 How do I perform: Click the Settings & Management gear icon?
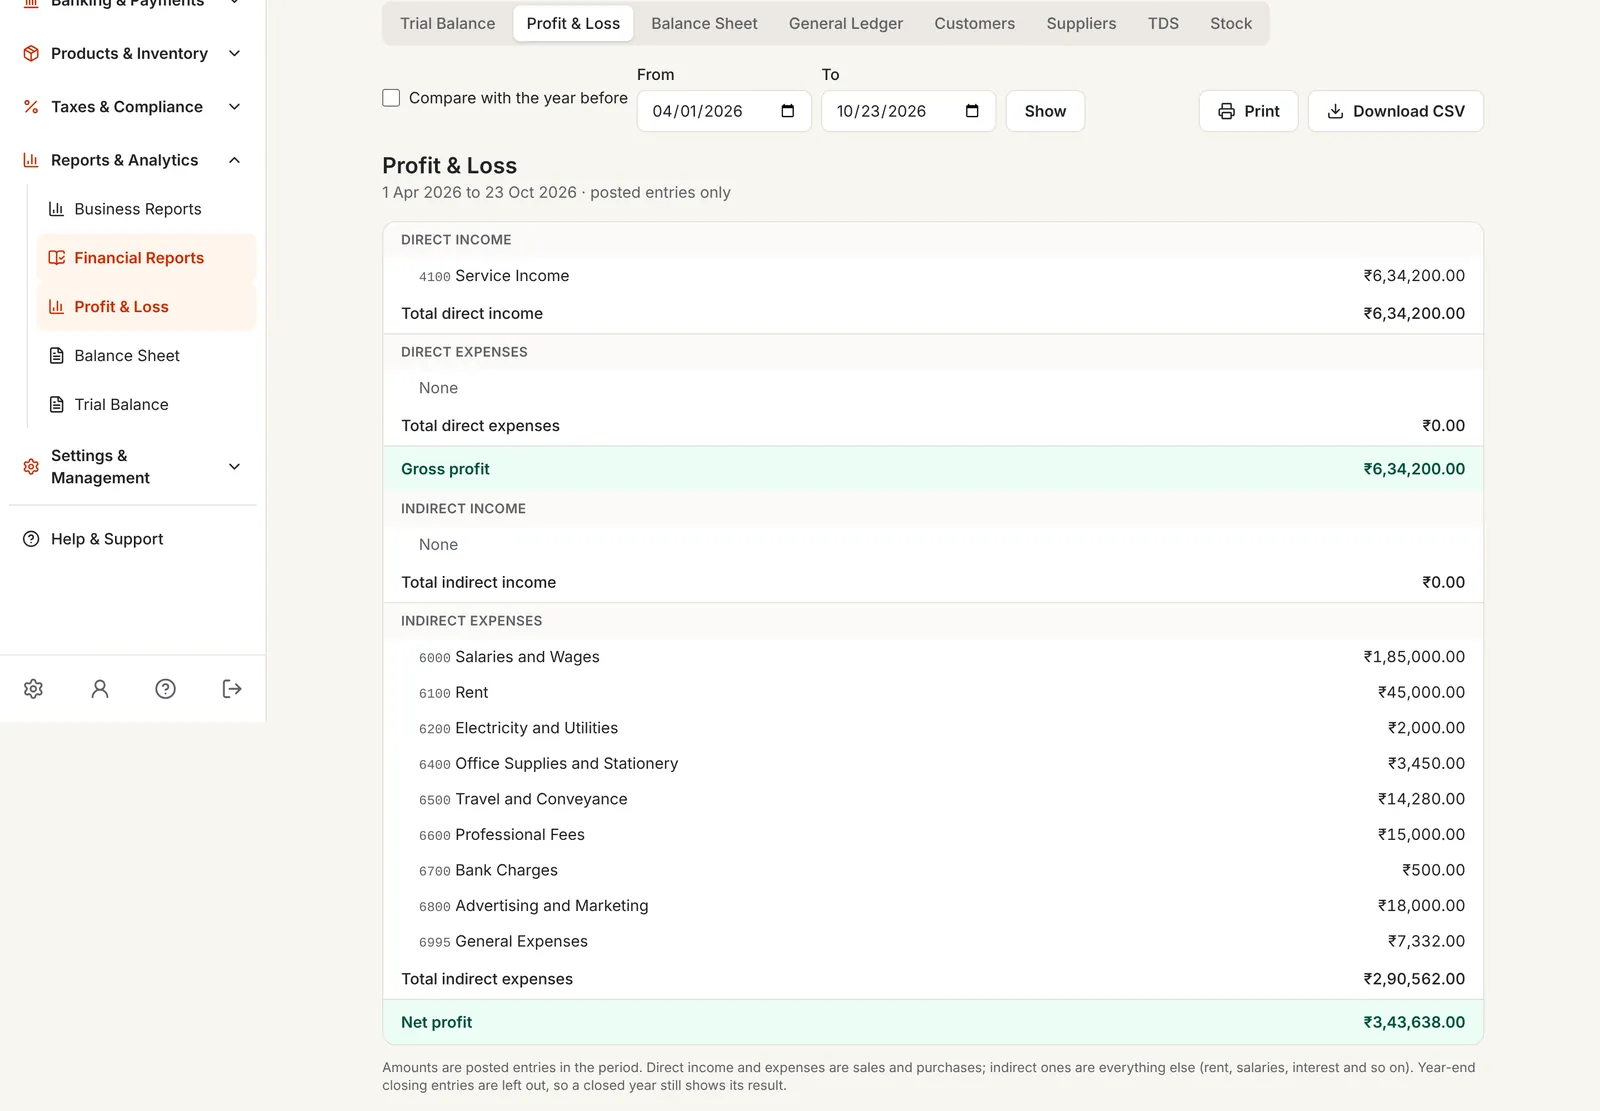pyautogui.click(x=31, y=467)
